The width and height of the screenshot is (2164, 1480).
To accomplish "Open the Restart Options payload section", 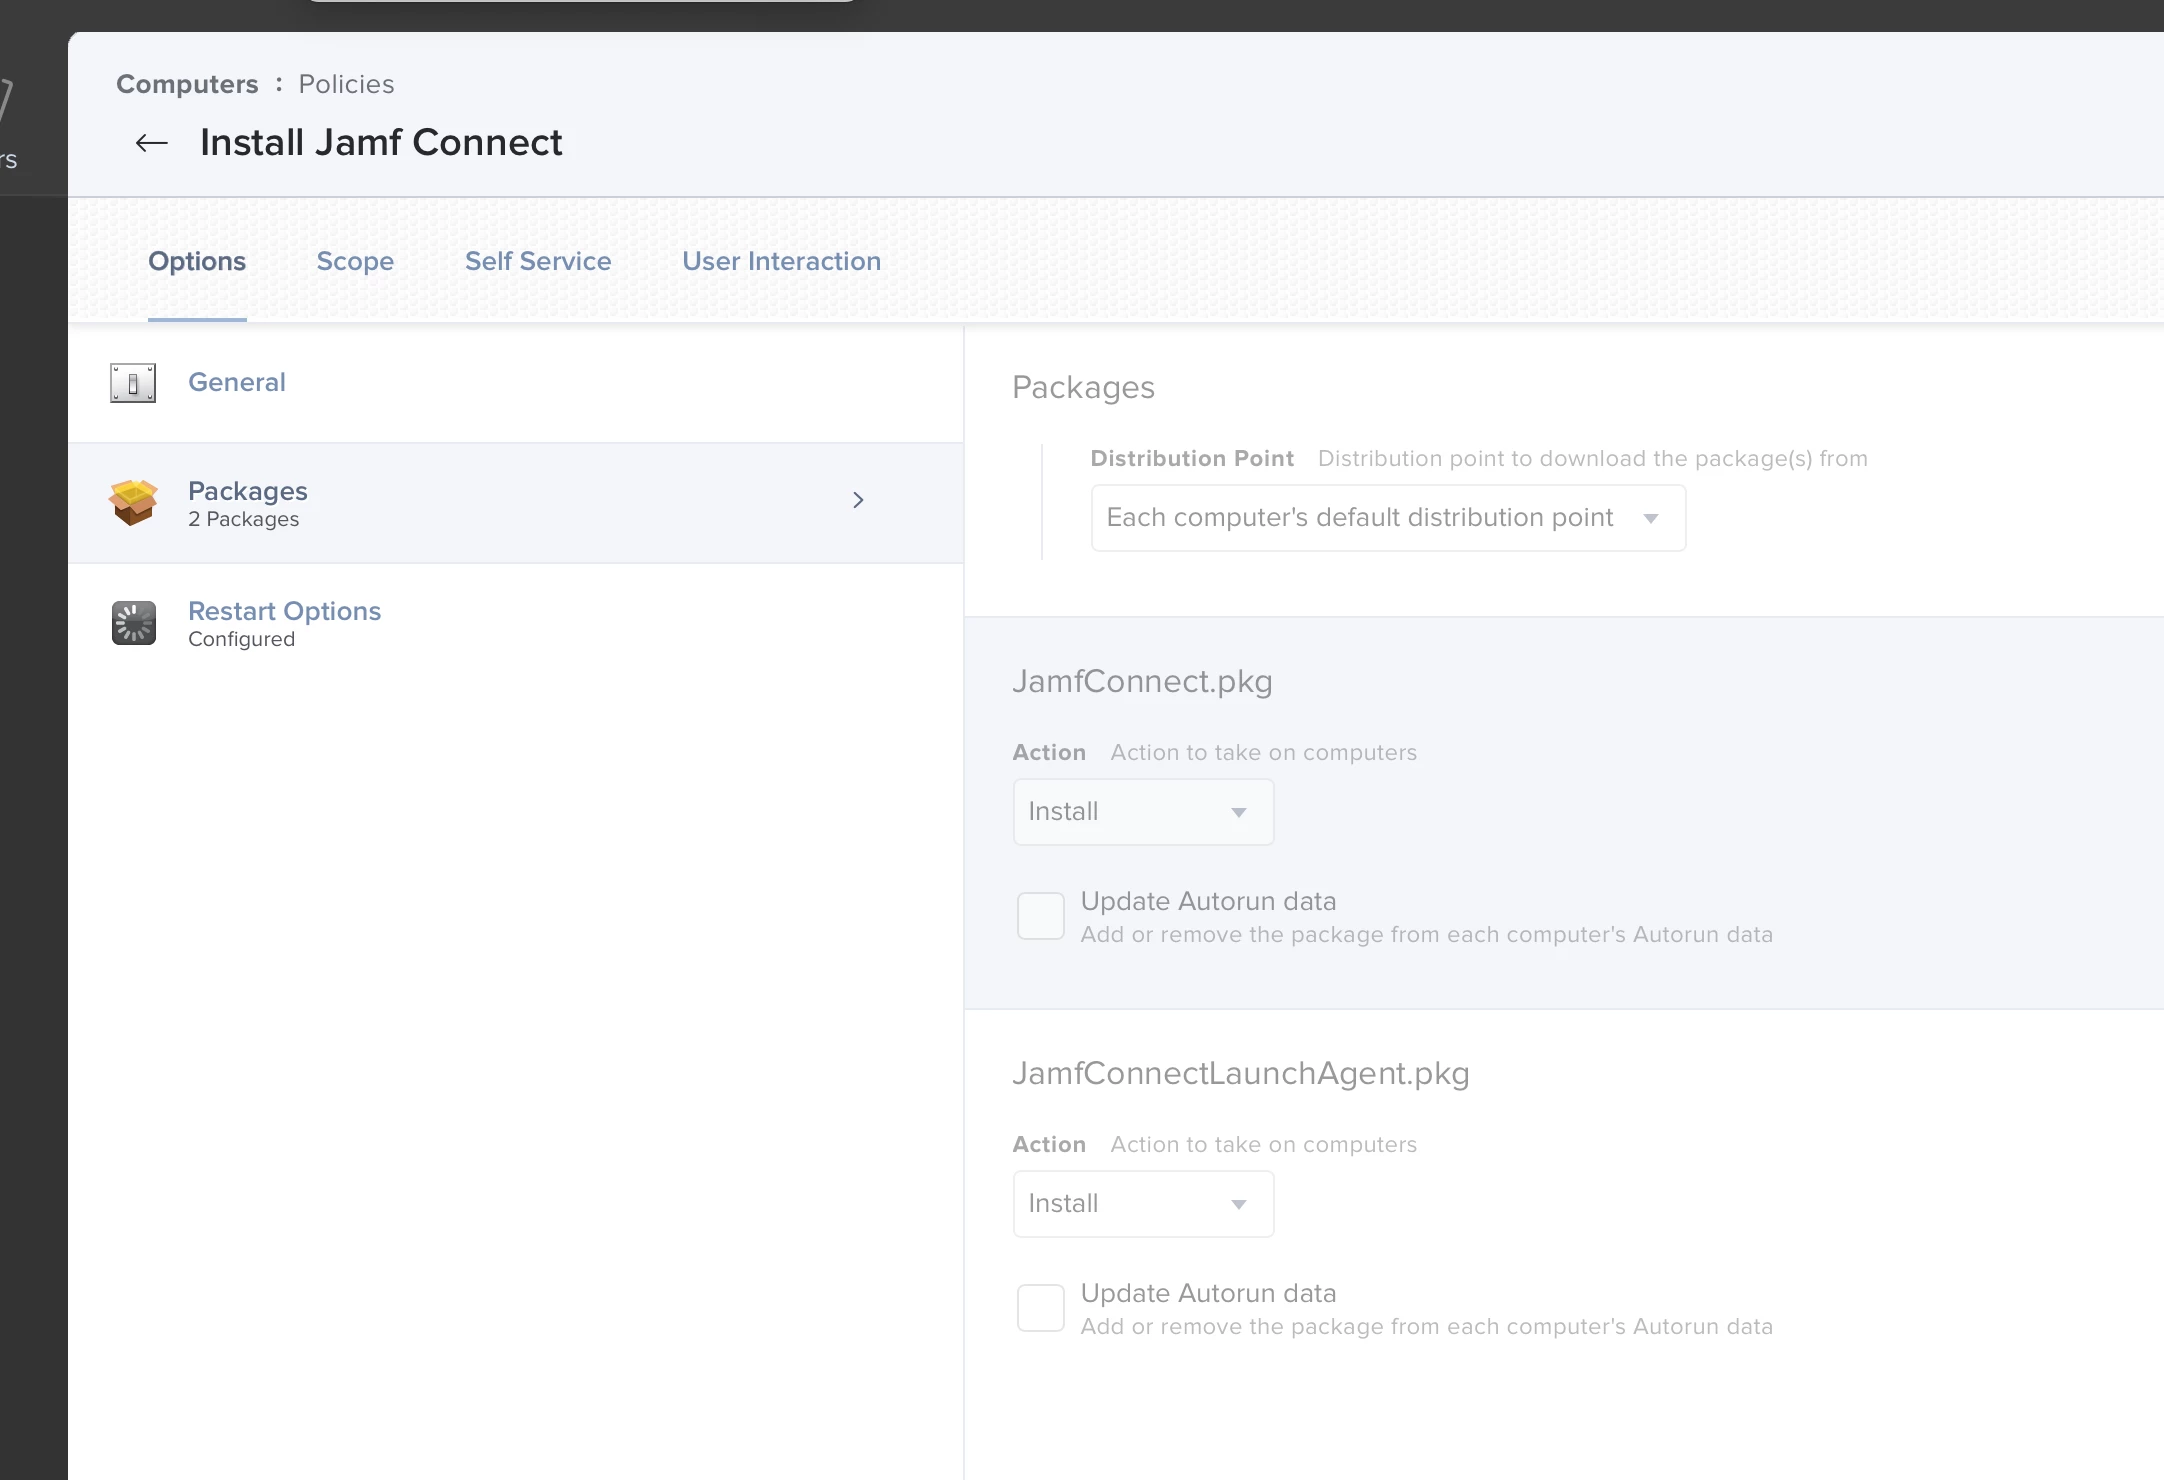I will click(516, 623).
